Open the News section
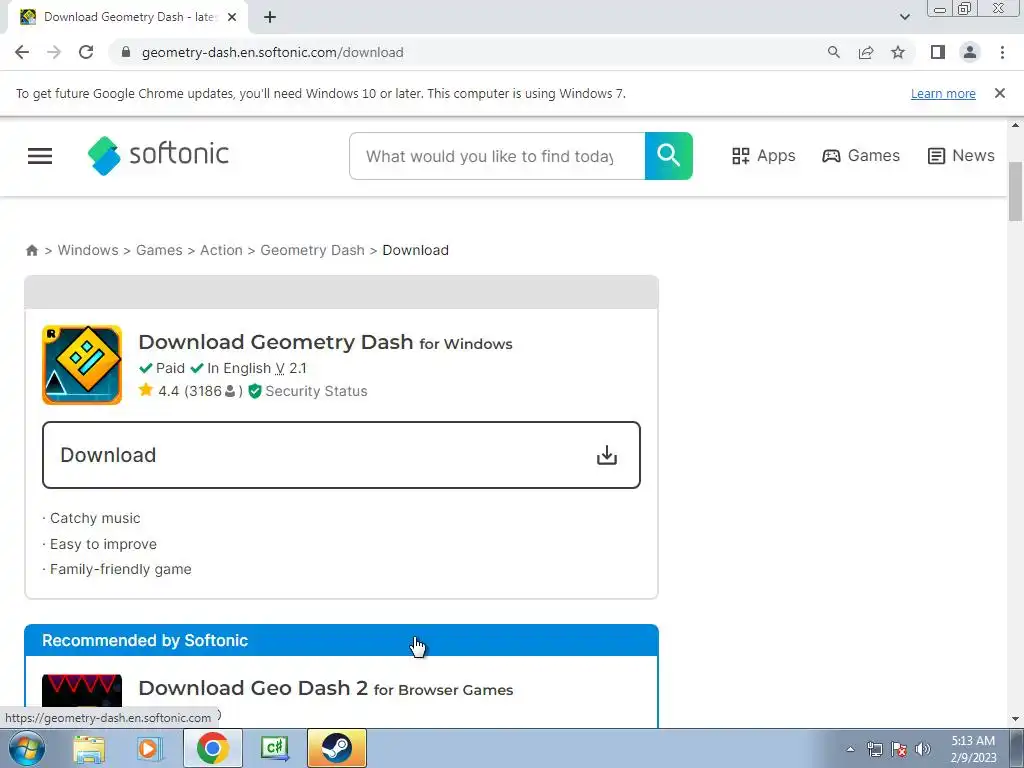 tap(961, 156)
